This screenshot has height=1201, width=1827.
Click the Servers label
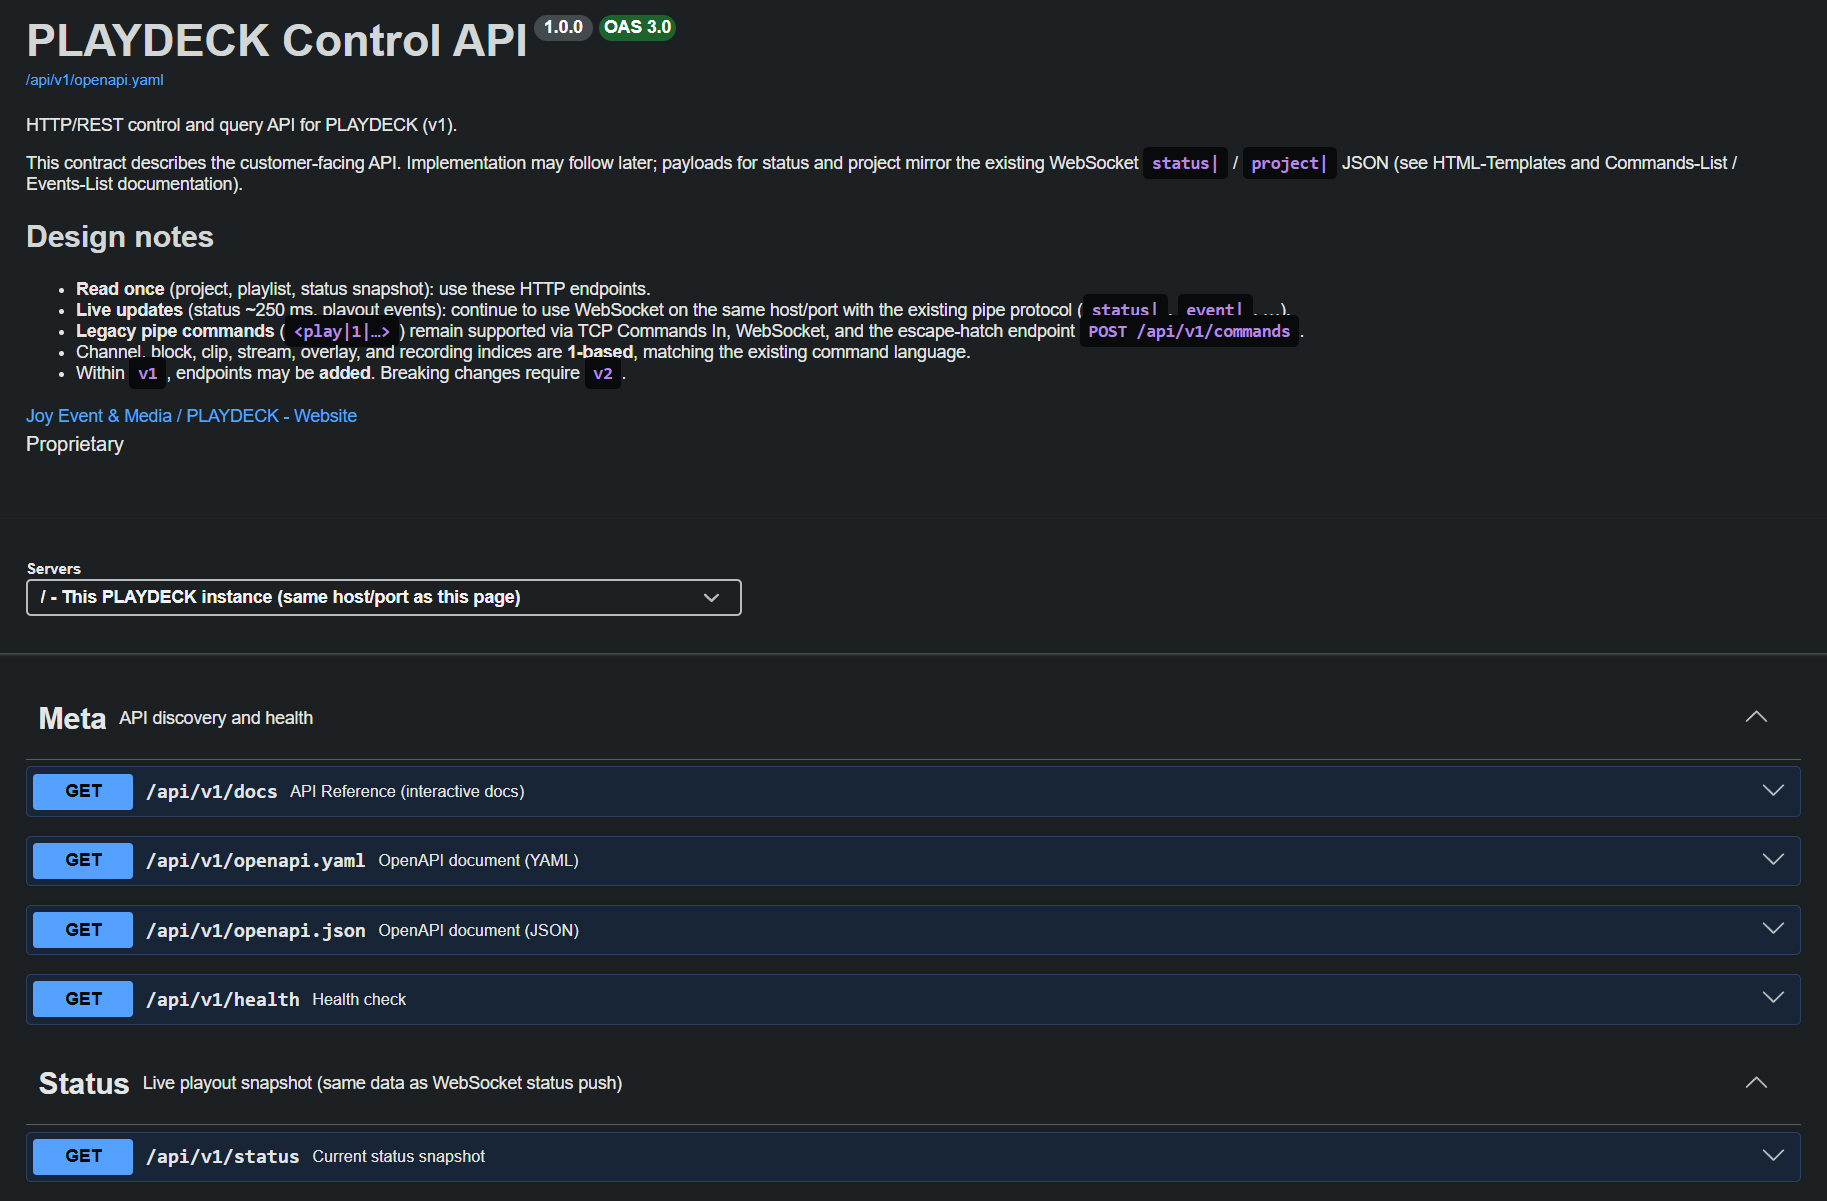point(54,569)
